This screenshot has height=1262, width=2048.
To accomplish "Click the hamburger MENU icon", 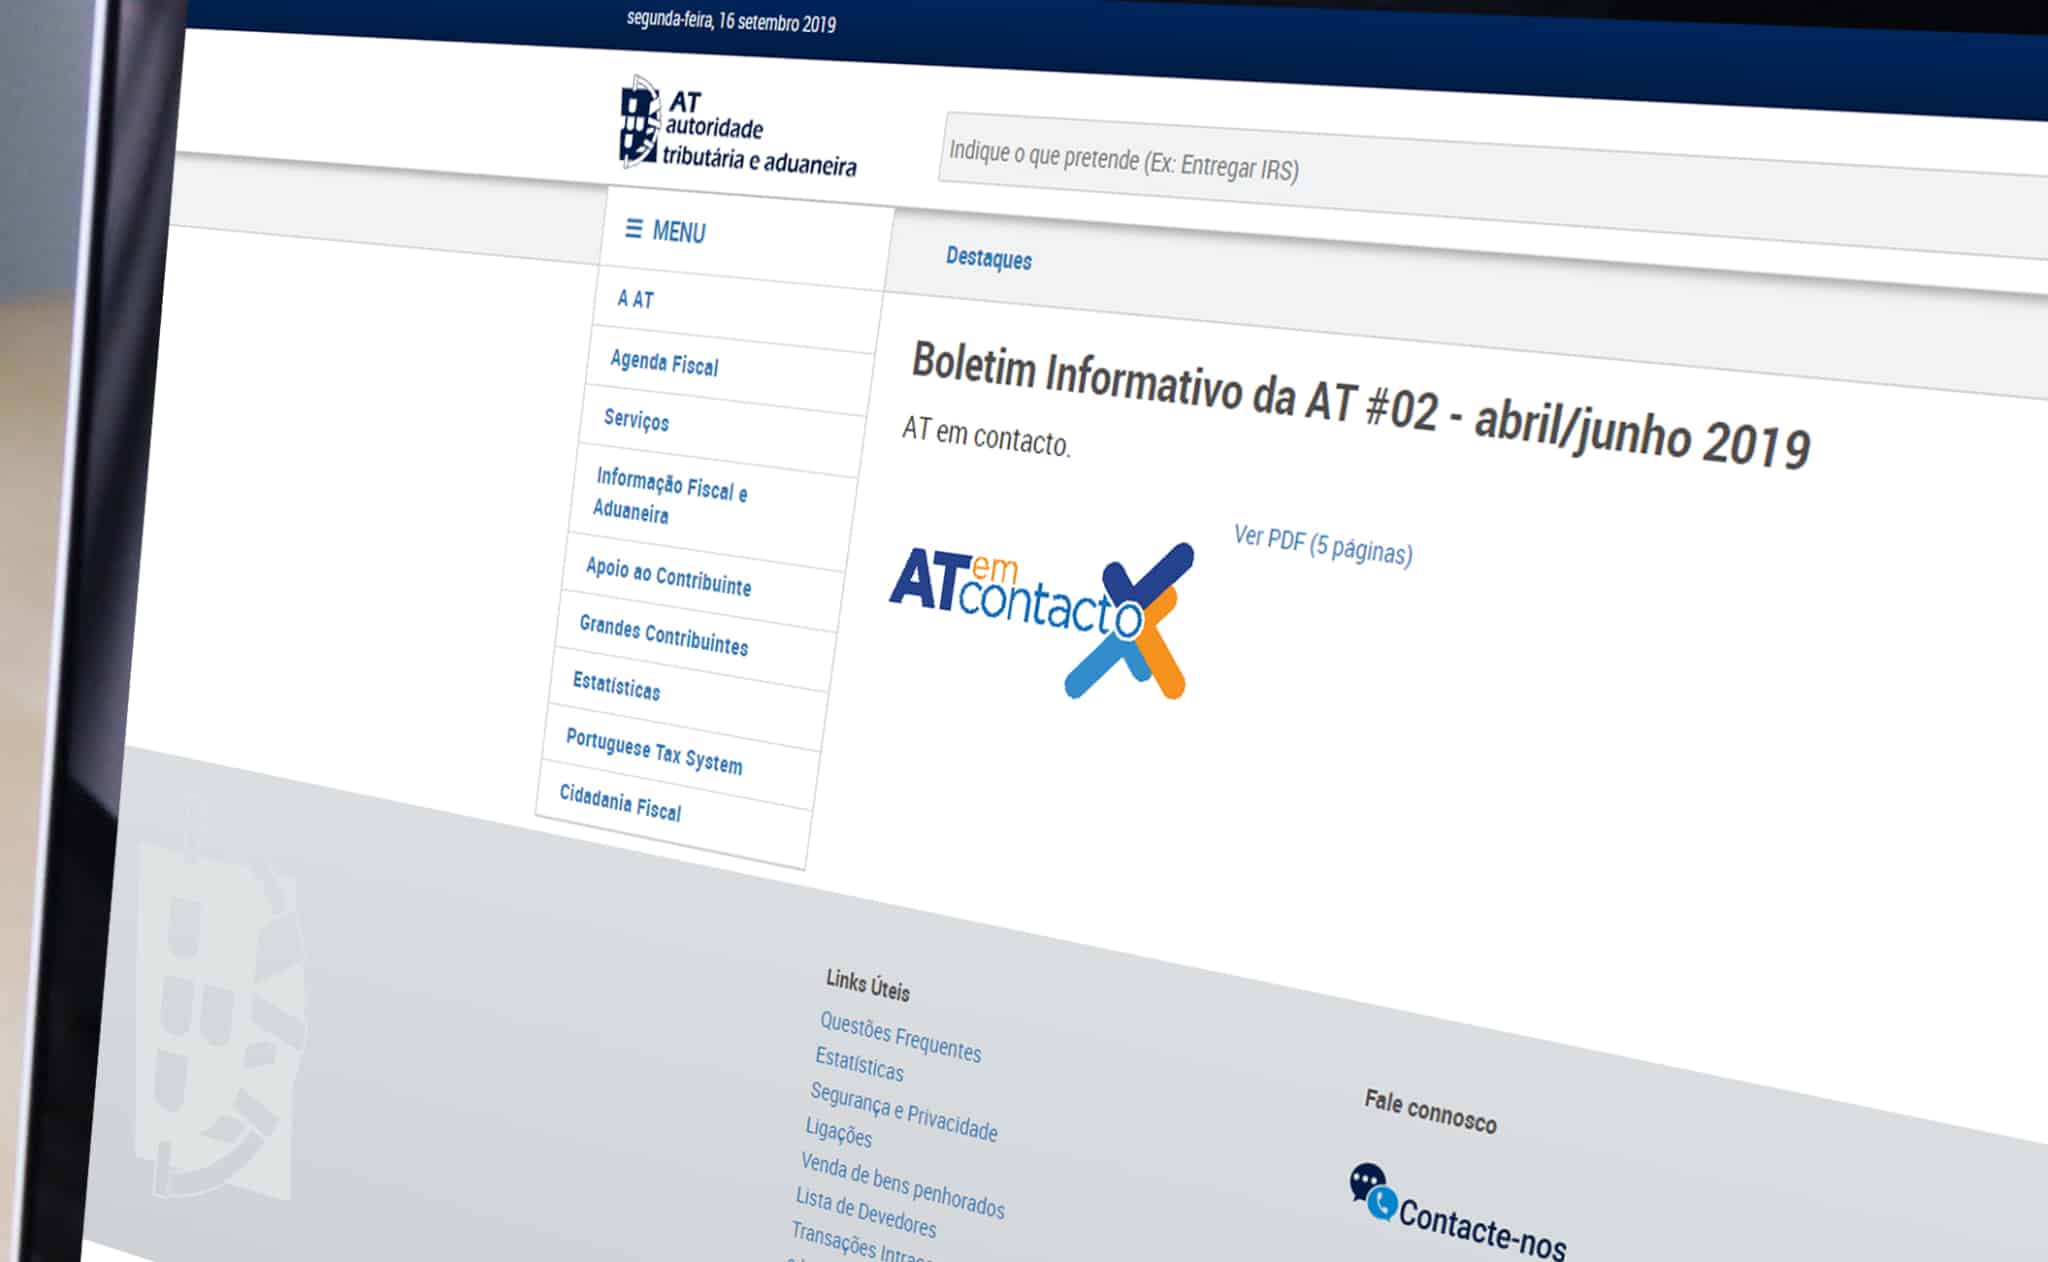I will 633,229.
